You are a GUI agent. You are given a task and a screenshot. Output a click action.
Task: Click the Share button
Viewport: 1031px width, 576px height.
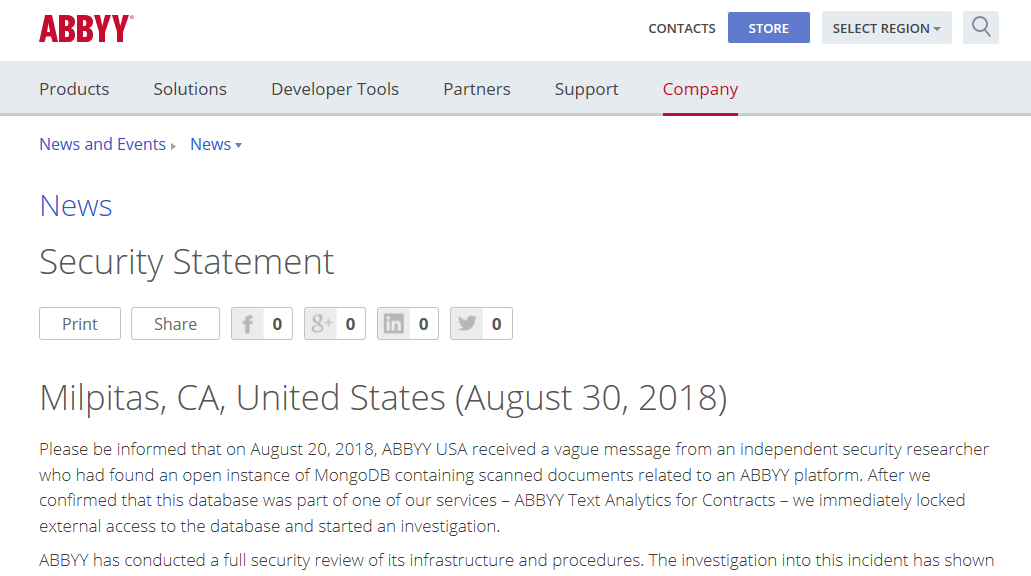(176, 324)
